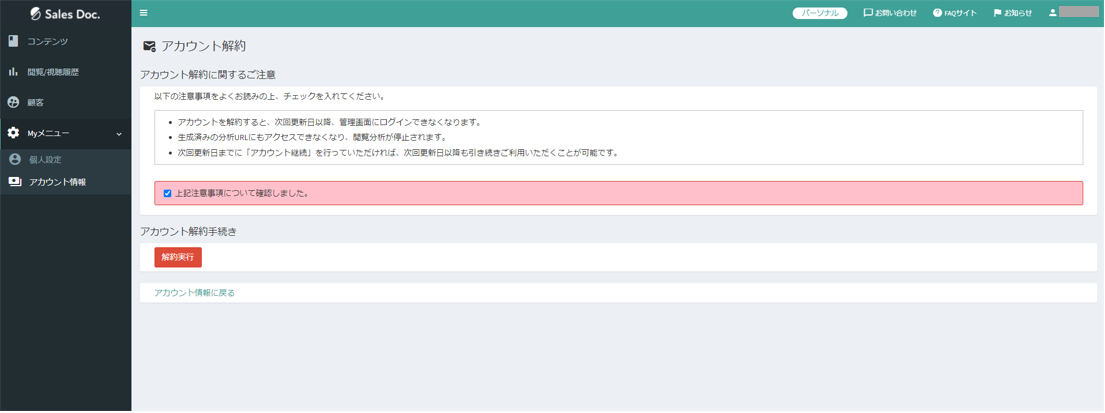Click the 生成済みの分析URL notice line

(312, 137)
